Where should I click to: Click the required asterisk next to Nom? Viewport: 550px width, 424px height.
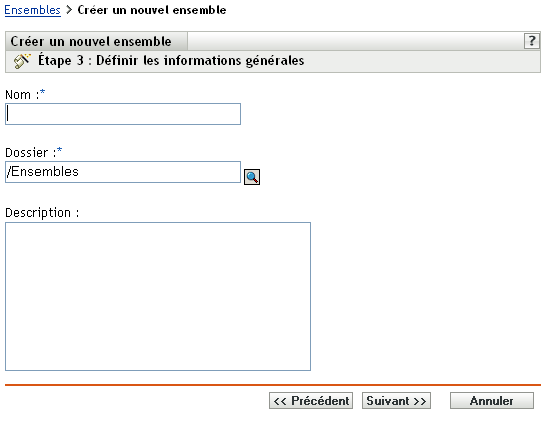42,92
